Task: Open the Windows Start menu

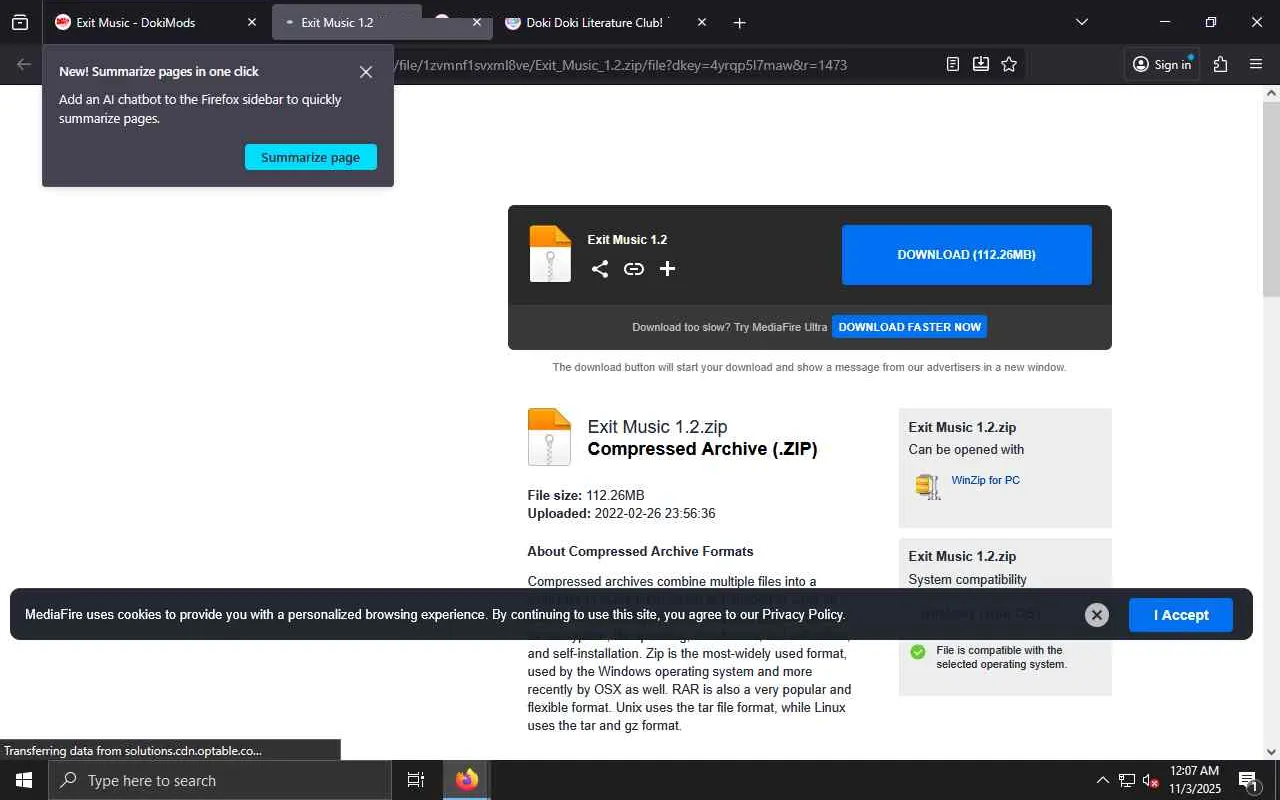Action: click(x=24, y=780)
